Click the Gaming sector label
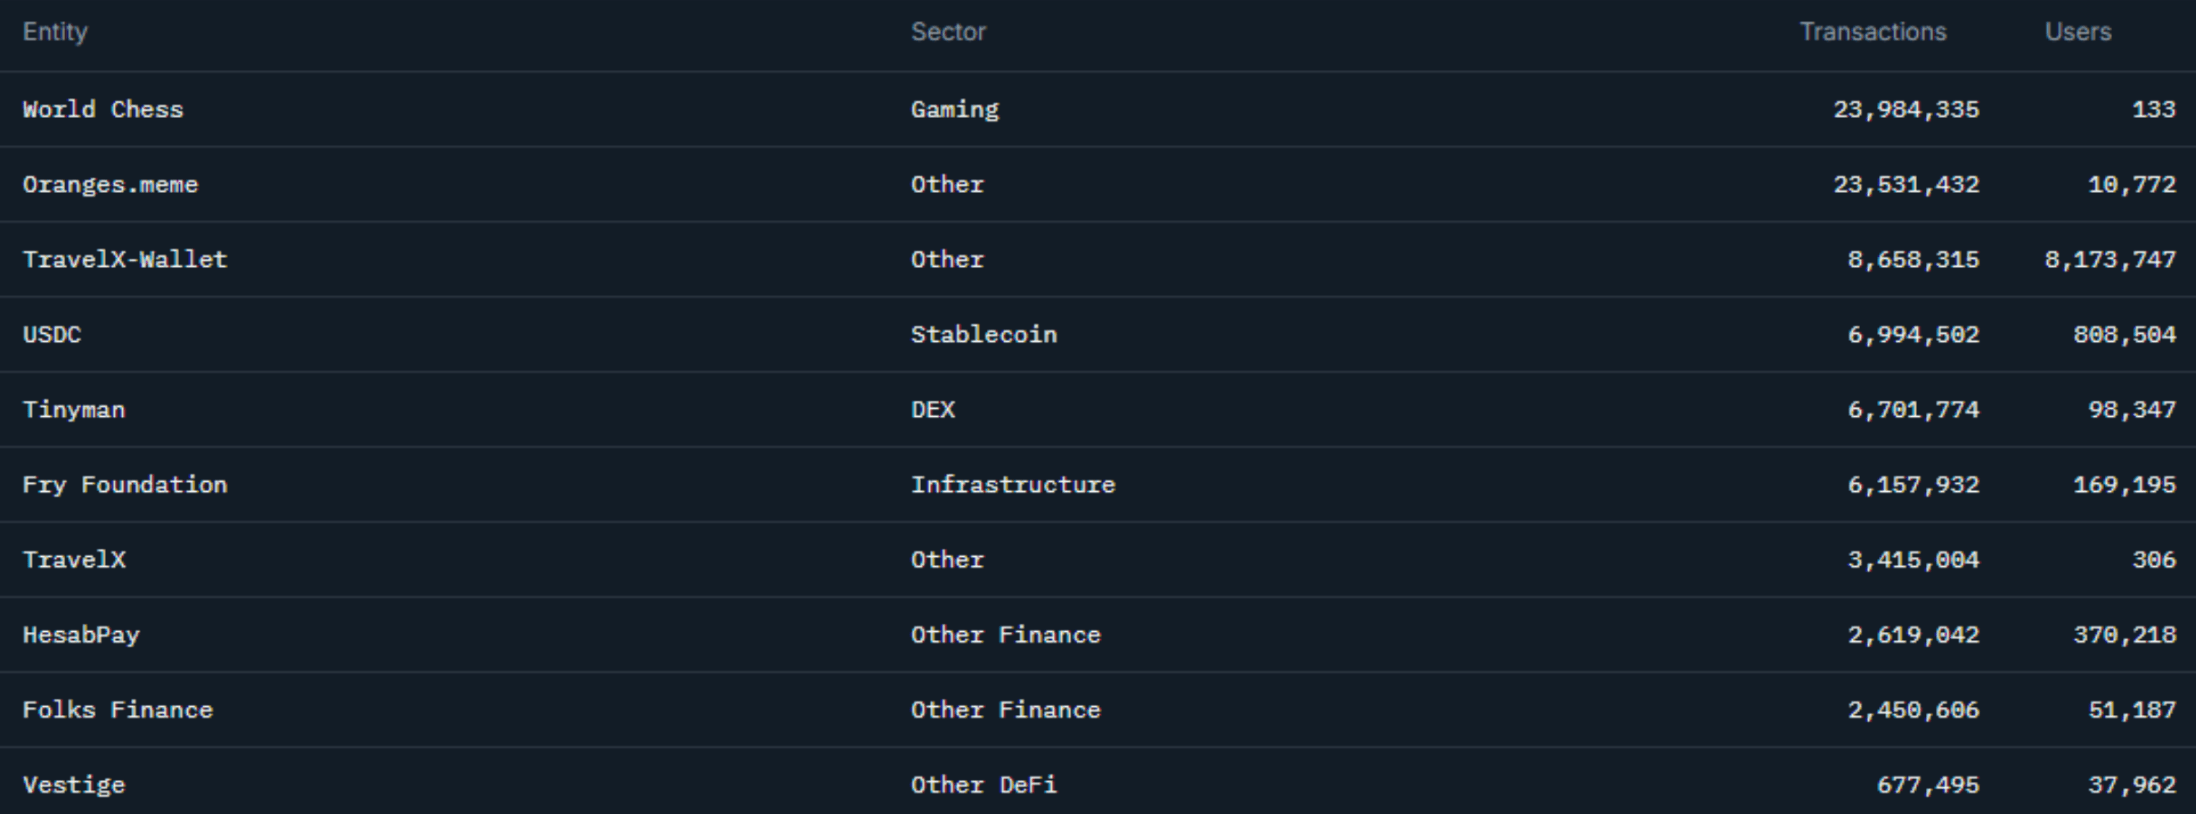This screenshot has width=2196, height=814. [954, 109]
